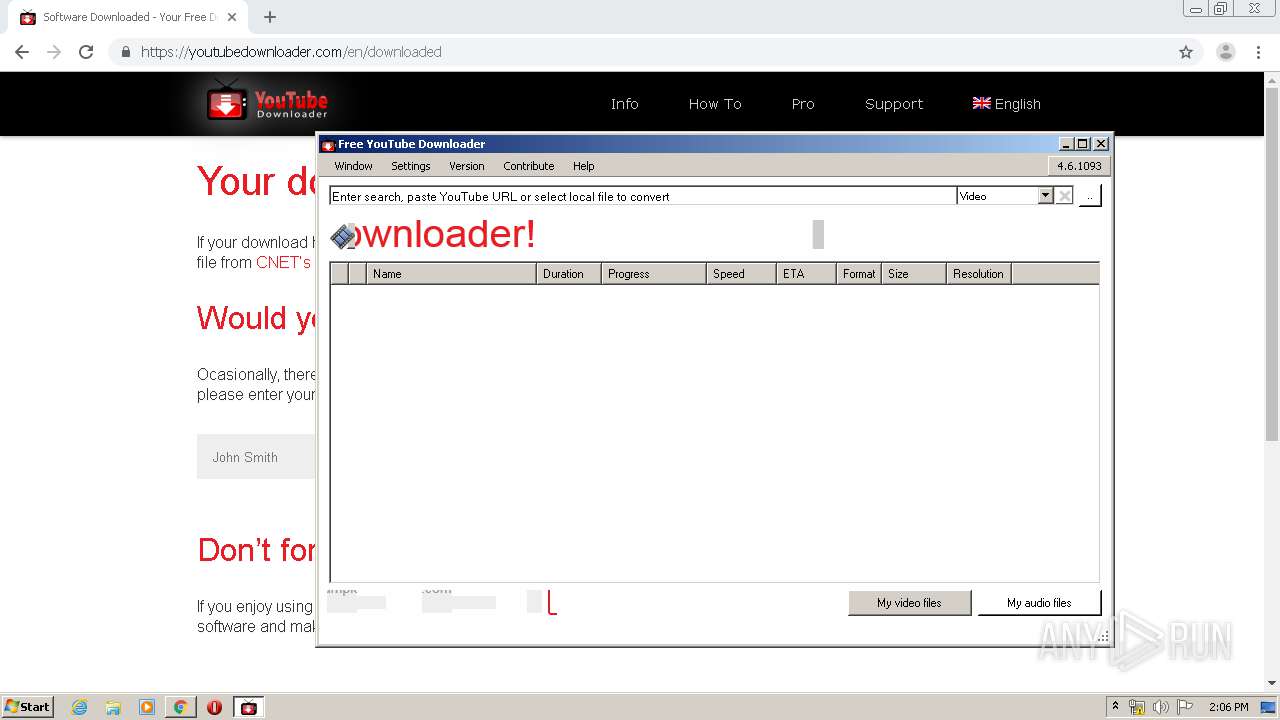Click the John Smith name field
This screenshot has width=1280, height=720.
257,457
